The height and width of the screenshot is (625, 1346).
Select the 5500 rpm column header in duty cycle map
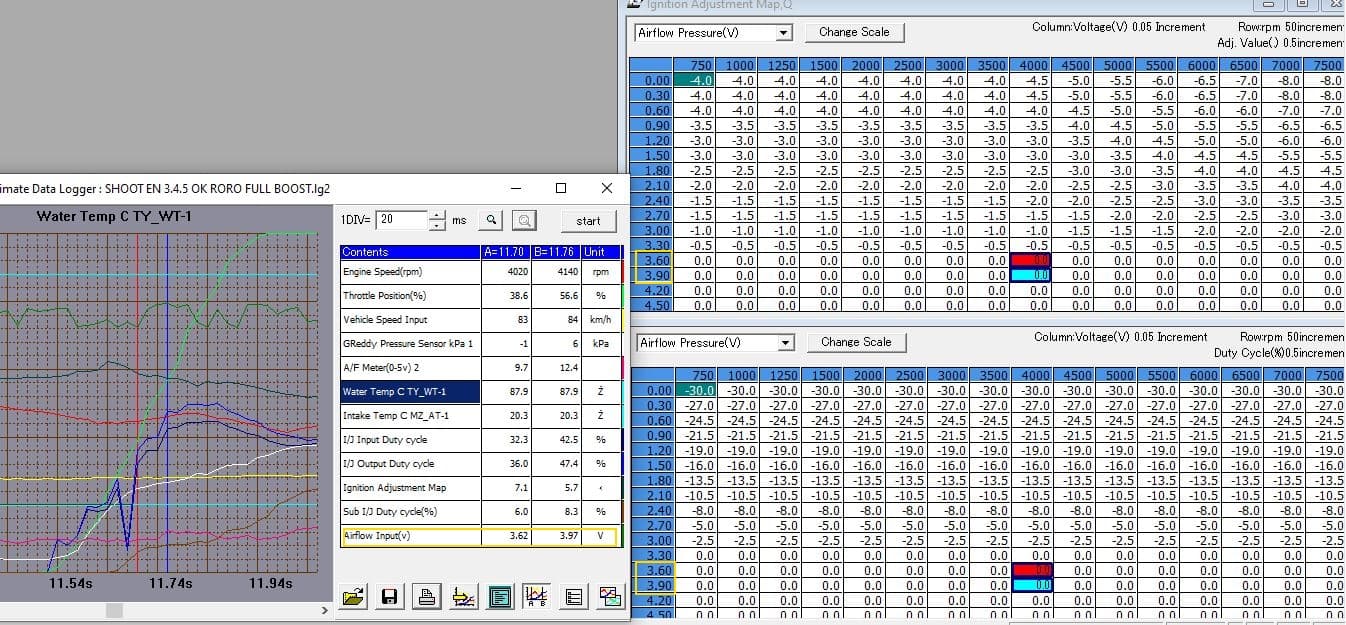pyautogui.click(x=1157, y=375)
